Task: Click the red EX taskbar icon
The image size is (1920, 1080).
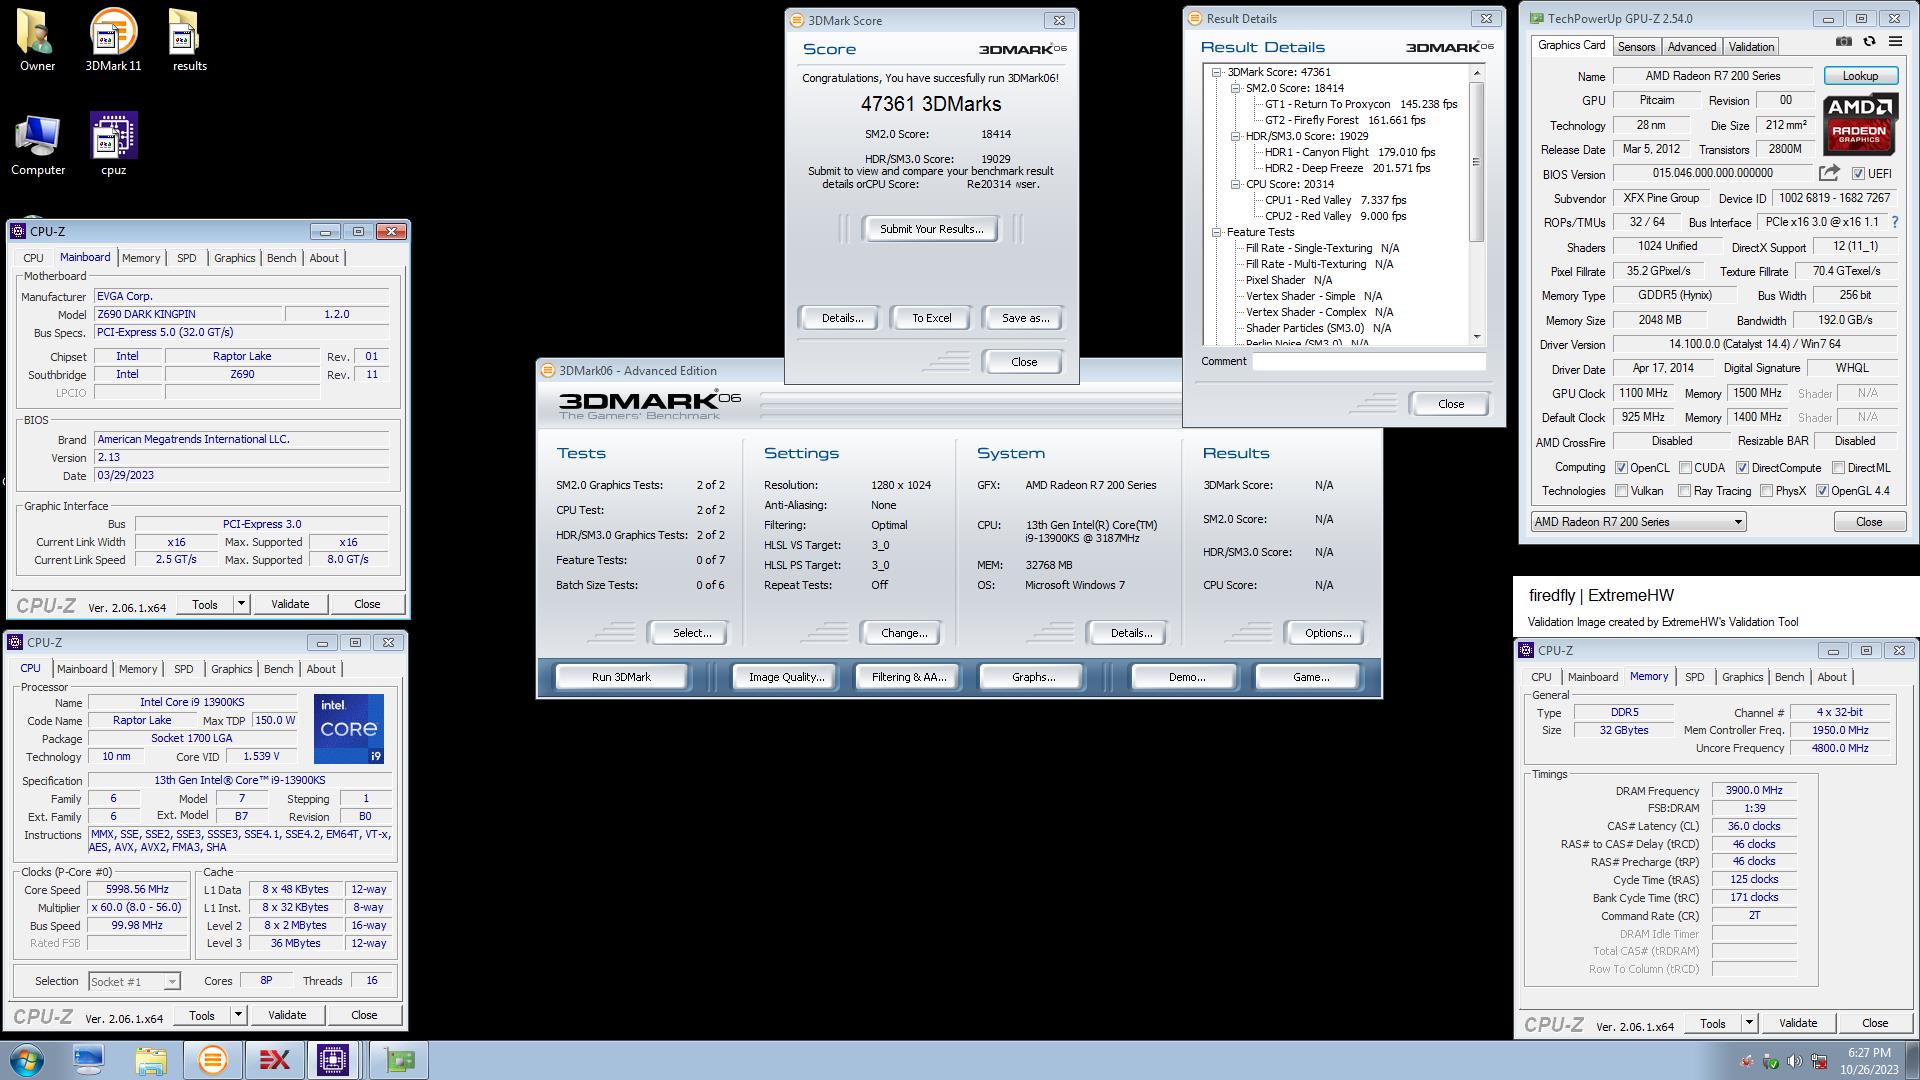Action: pos(274,1060)
